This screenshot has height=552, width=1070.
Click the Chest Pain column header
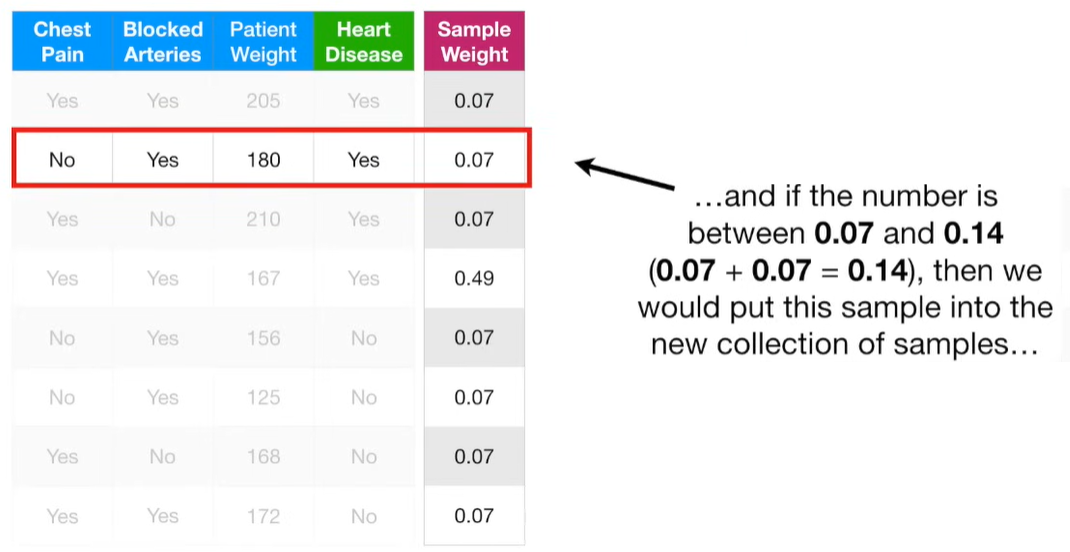point(62,41)
